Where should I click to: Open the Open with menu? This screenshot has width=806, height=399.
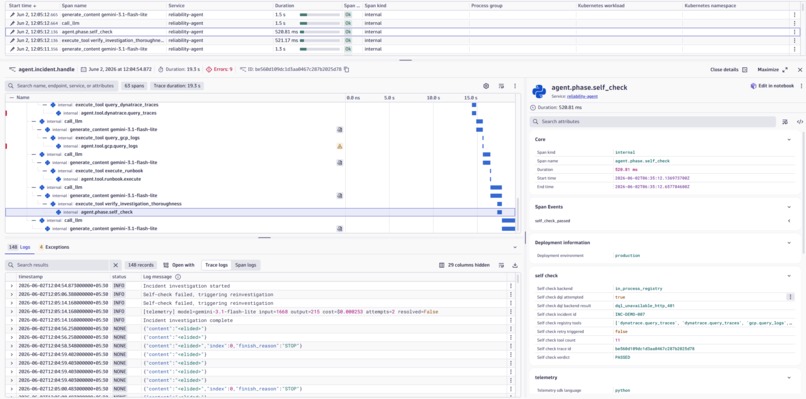point(179,265)
